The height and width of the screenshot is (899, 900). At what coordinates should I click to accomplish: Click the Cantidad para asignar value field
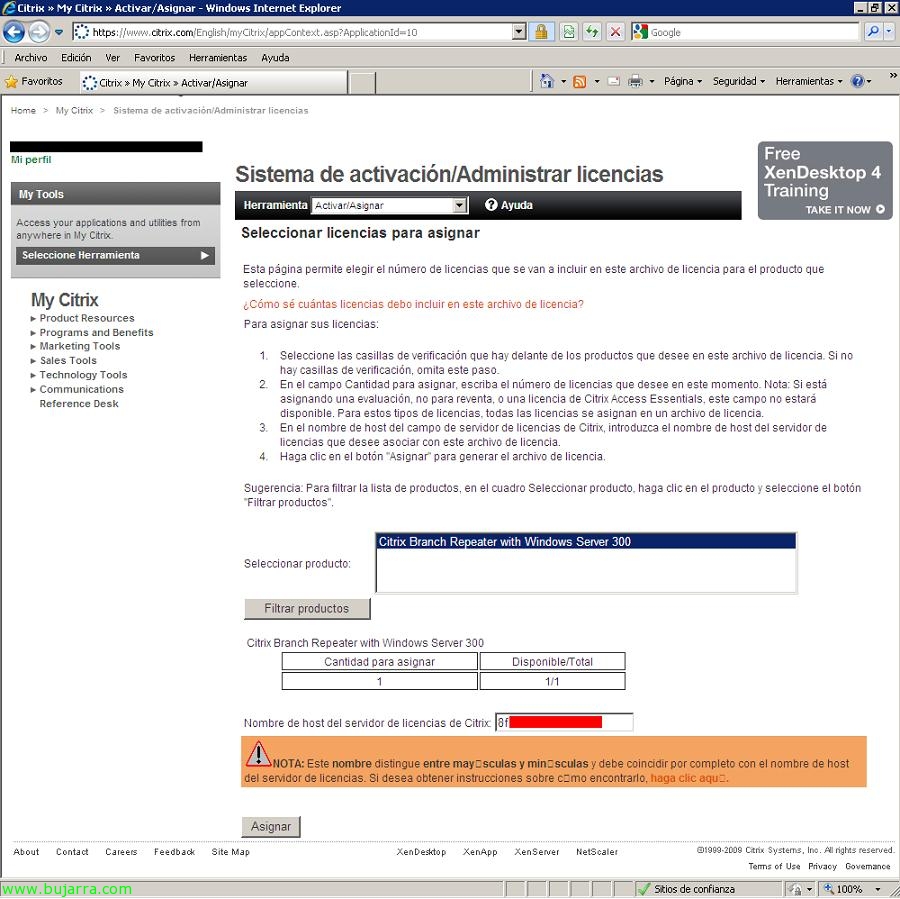click(x=379, y=681)
